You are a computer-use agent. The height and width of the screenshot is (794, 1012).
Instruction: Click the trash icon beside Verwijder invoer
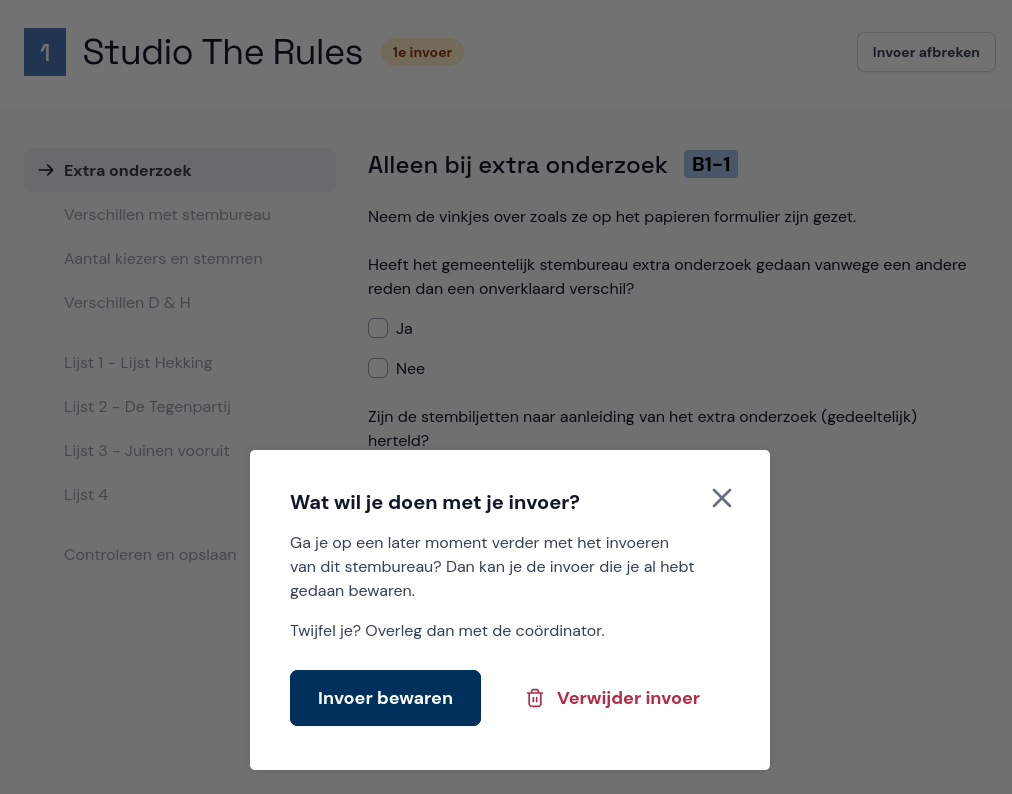tap(535, 698)
